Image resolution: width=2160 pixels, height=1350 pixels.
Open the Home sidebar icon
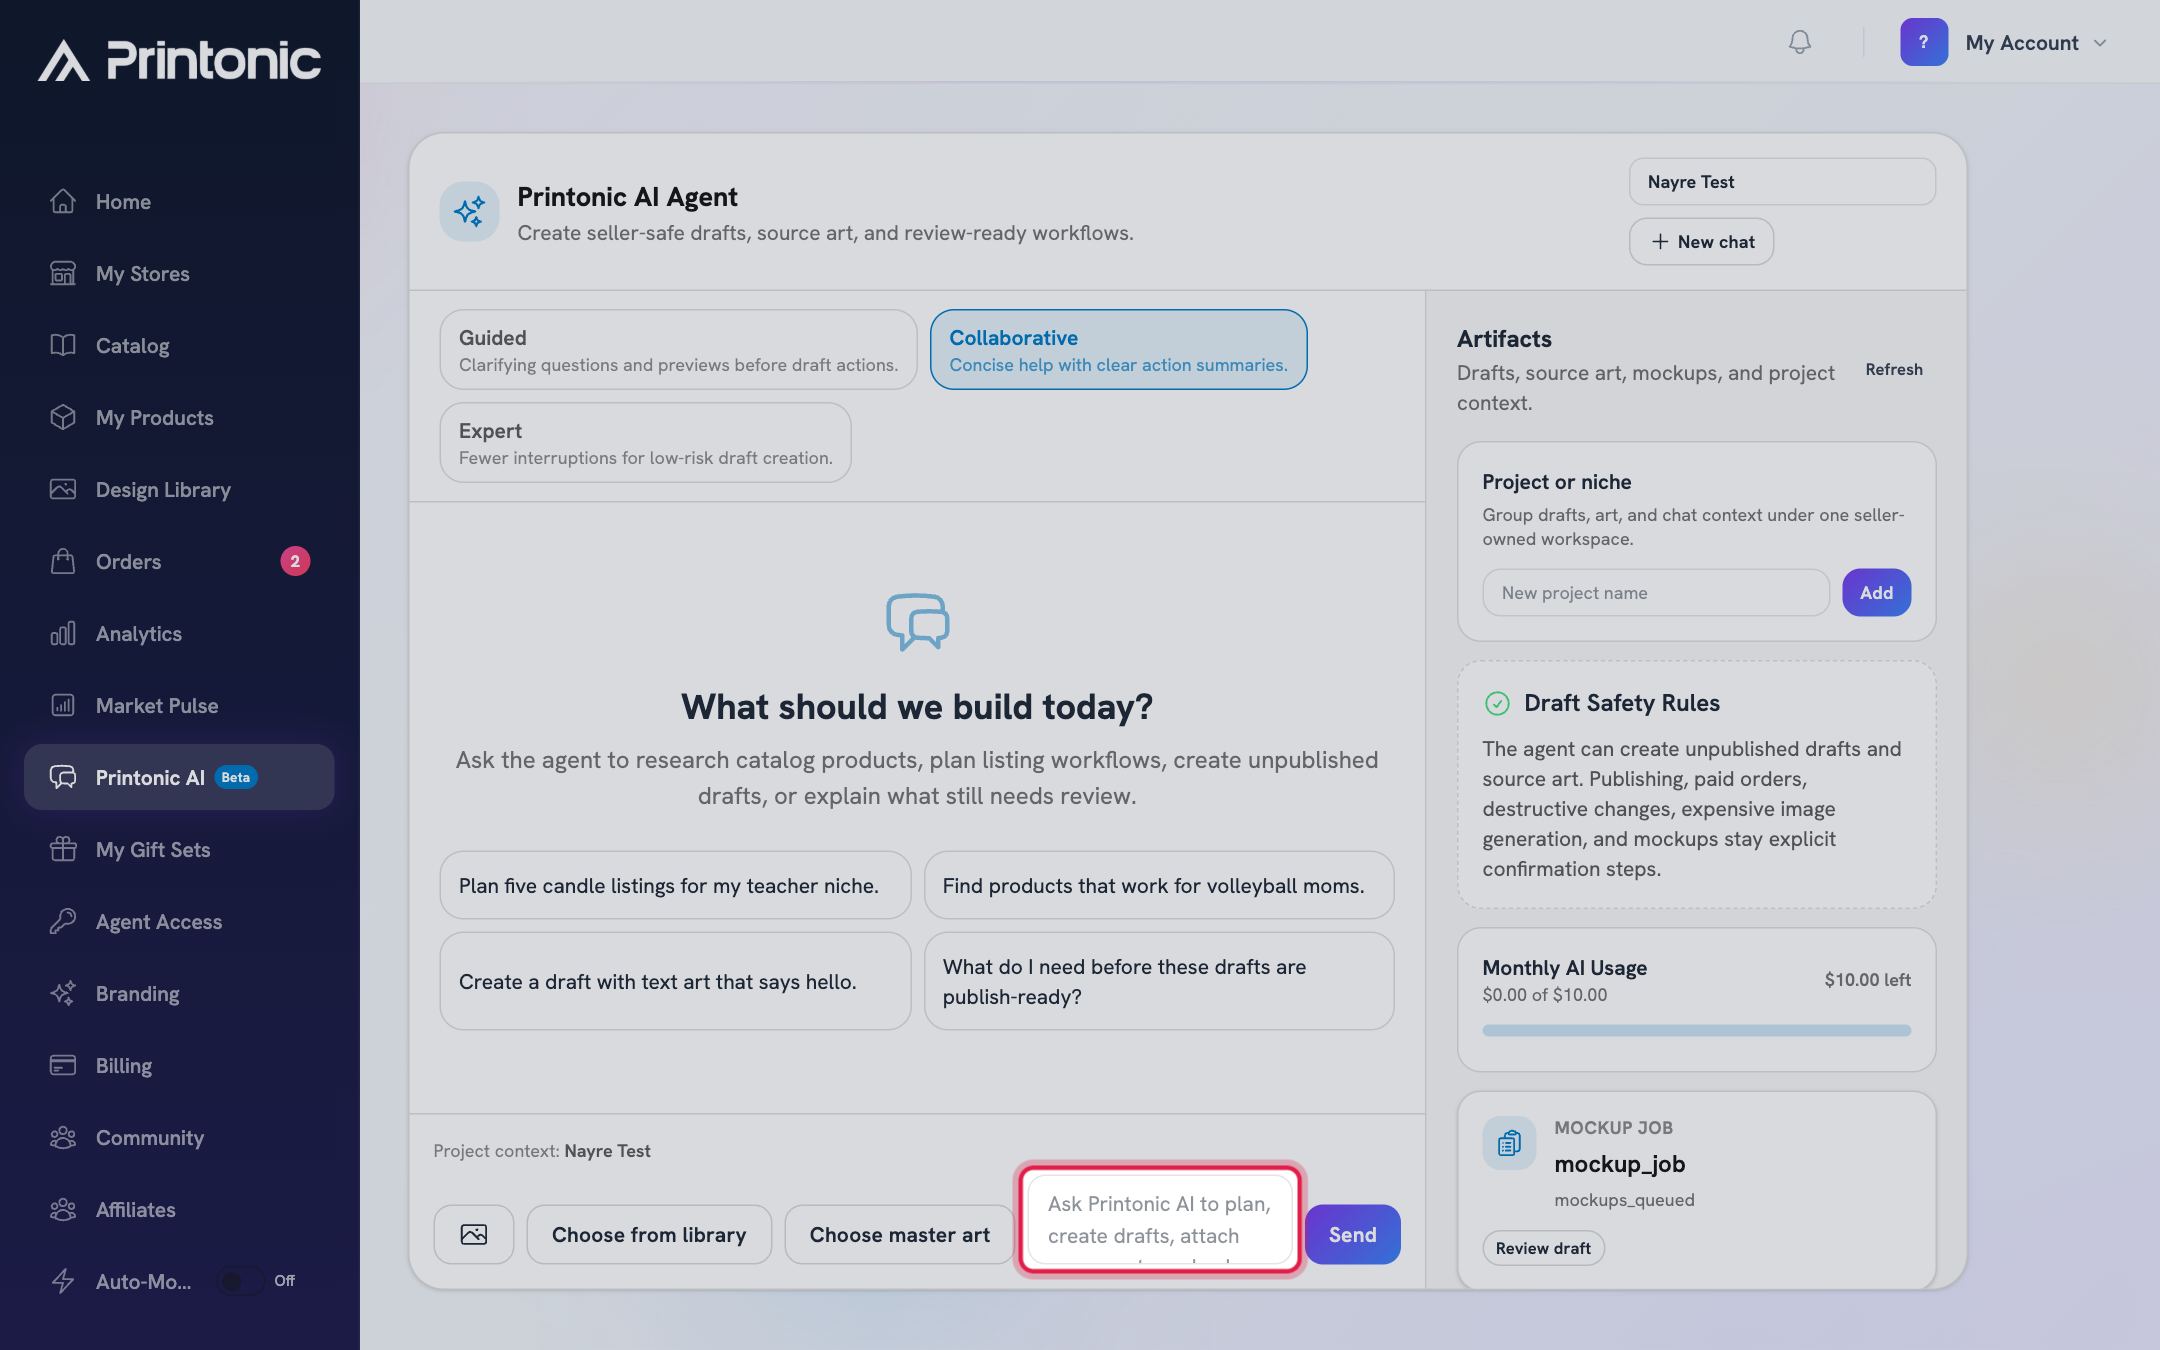coord(63,201)
